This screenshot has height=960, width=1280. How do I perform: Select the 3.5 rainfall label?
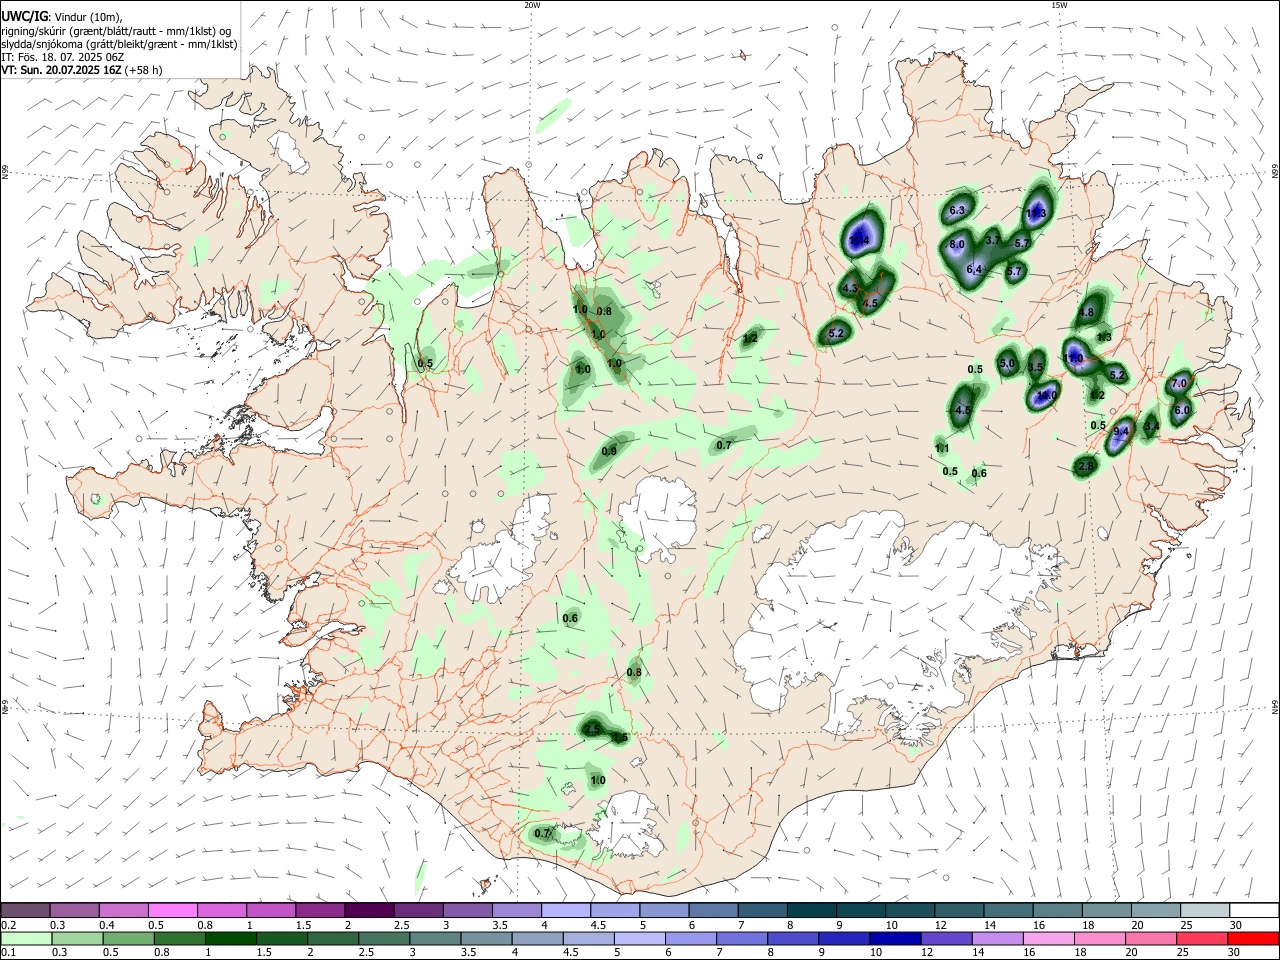point(1035,368)
